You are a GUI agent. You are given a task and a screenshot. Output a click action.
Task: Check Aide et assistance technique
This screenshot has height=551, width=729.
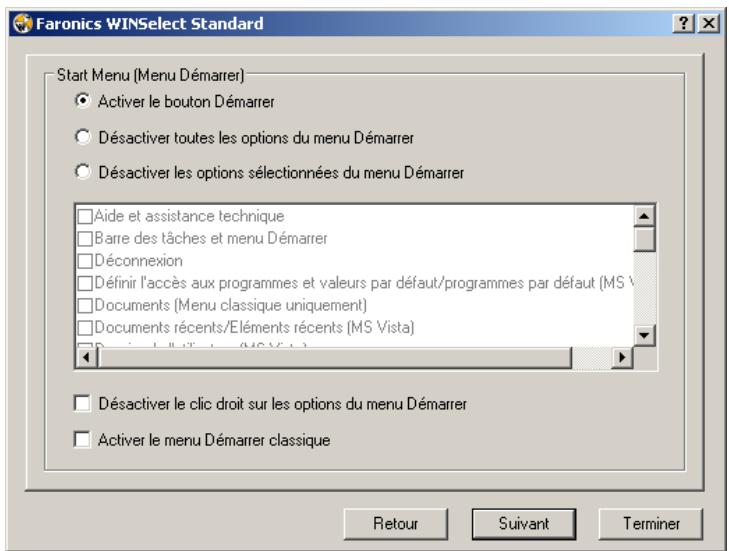click(85, 217)
